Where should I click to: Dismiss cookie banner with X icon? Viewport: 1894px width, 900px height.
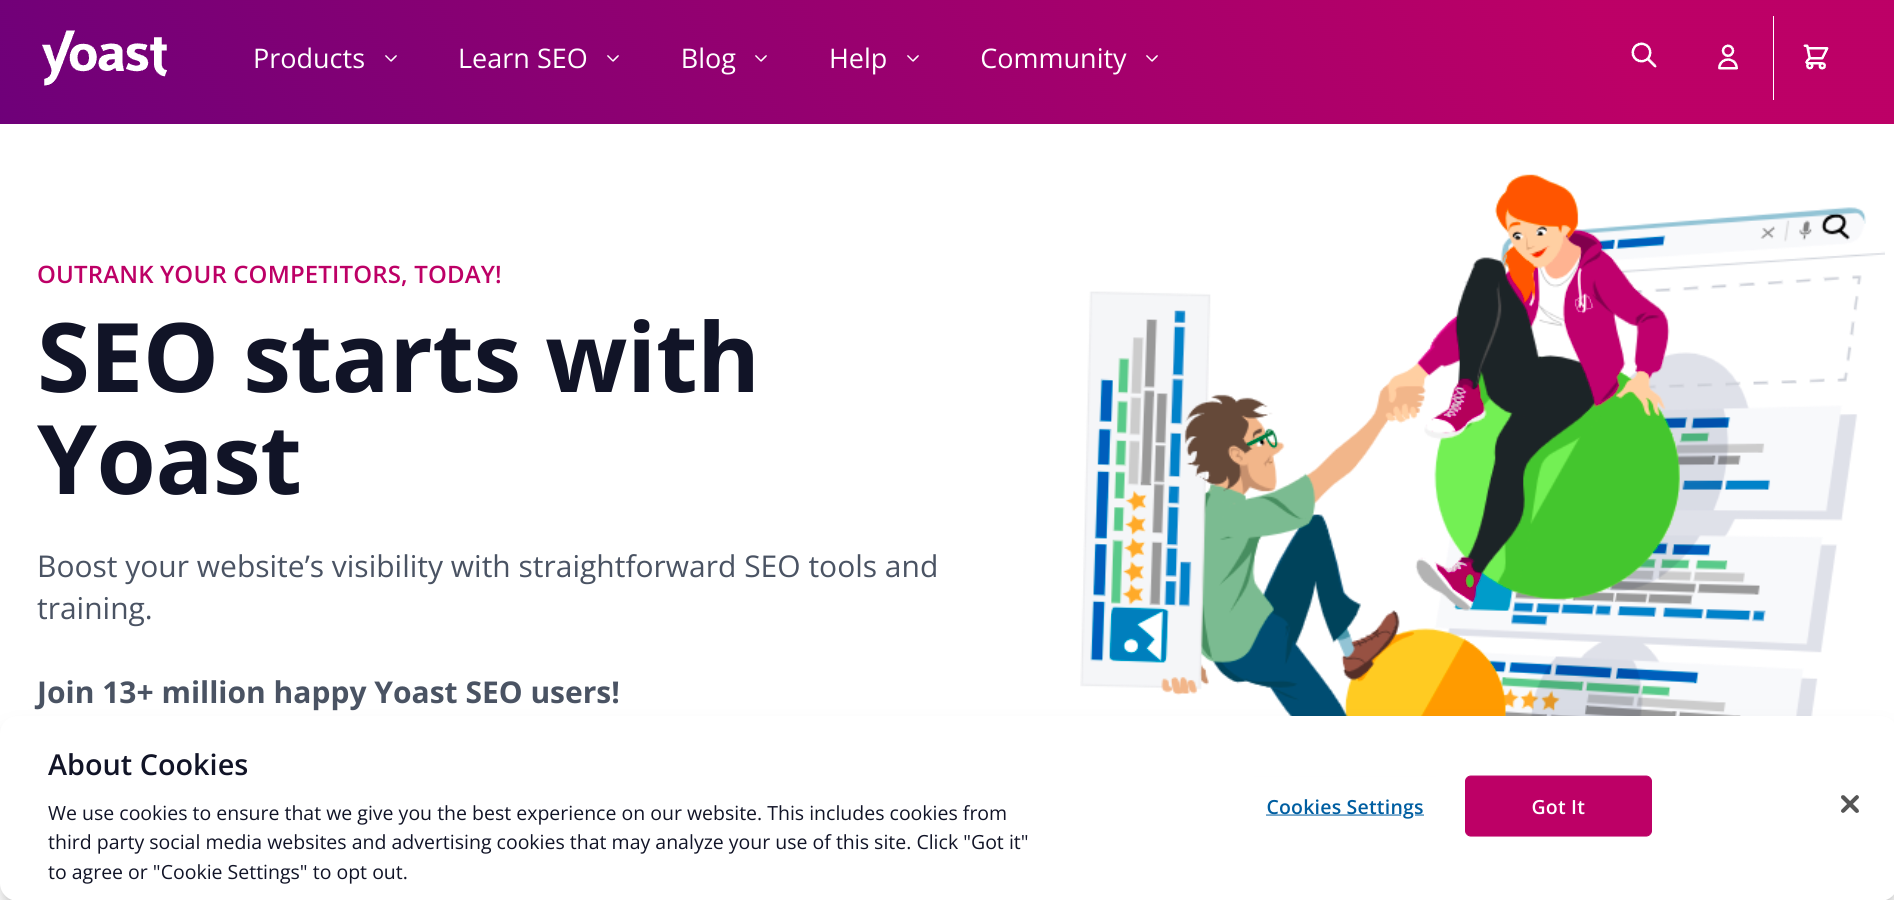tap(1850, 804)
